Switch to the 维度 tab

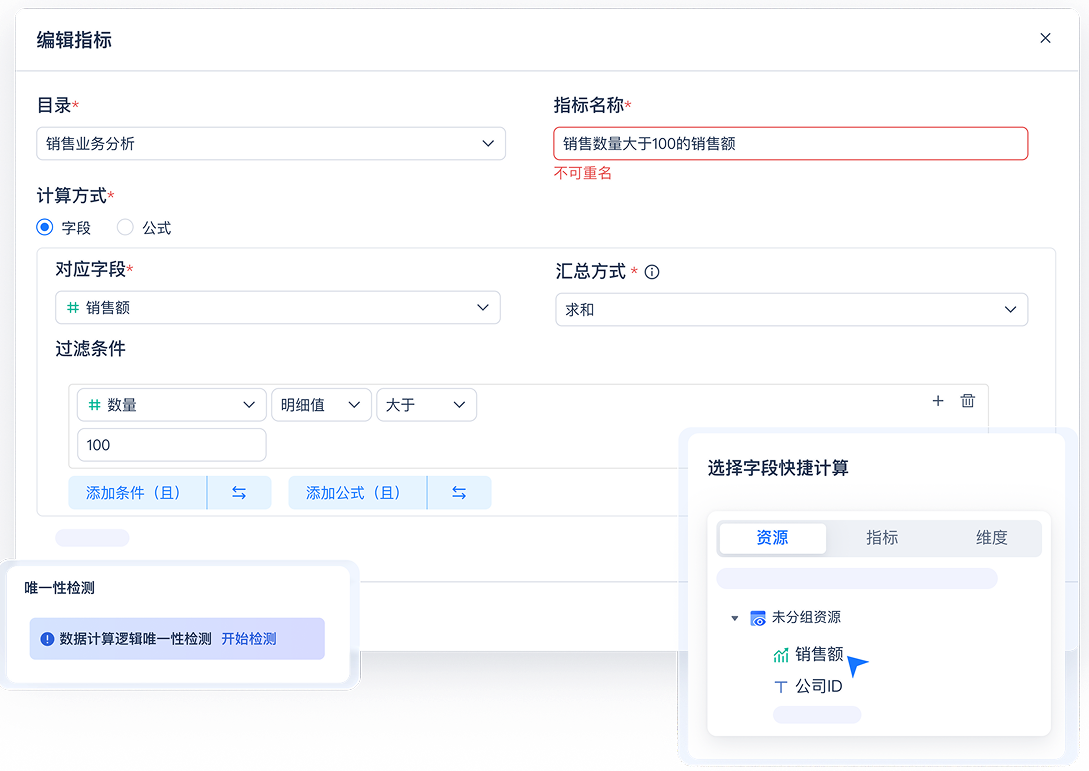tap(991, 538)
